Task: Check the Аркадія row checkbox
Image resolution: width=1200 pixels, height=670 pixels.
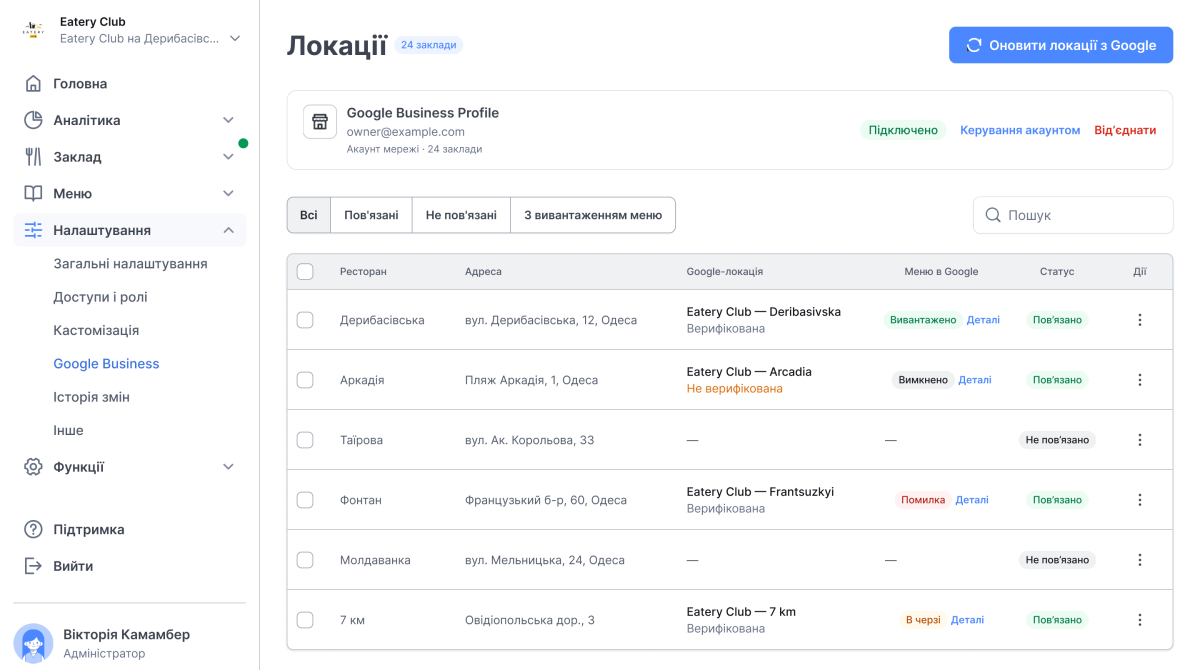Action: pyautogui.click(x=305, y=380)
